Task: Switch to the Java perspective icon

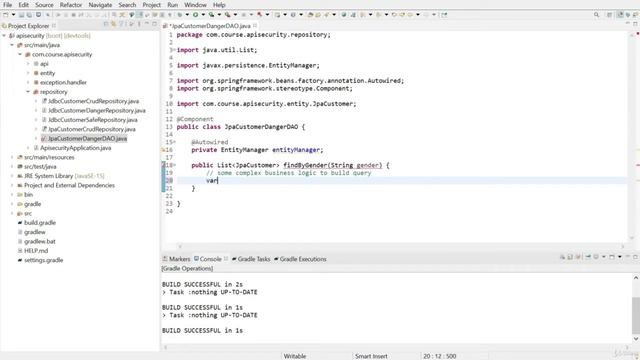Action: [620, 15]
